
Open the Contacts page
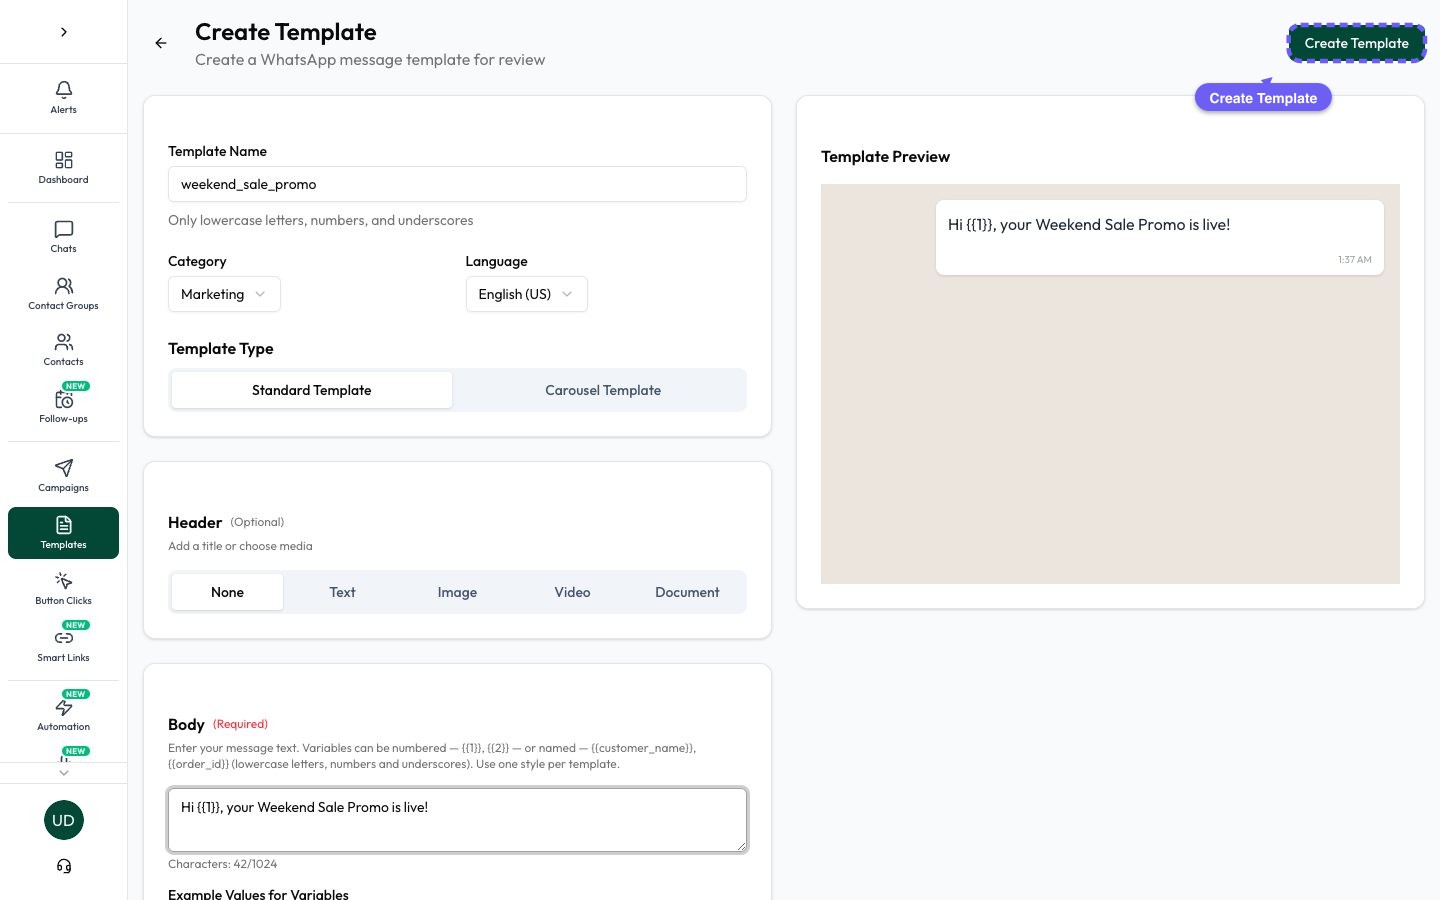click(x=63, y=350)
